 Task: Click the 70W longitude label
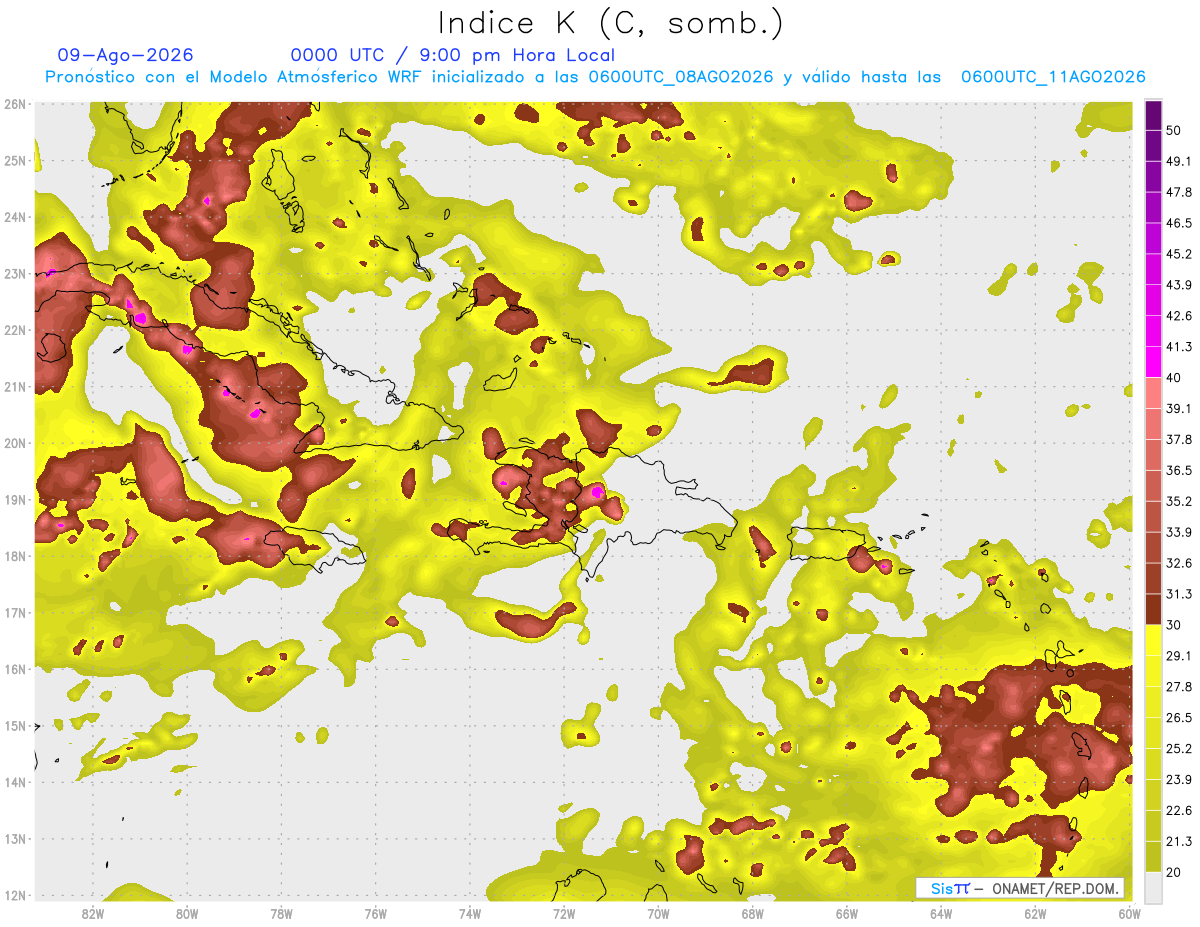point(658,914)
